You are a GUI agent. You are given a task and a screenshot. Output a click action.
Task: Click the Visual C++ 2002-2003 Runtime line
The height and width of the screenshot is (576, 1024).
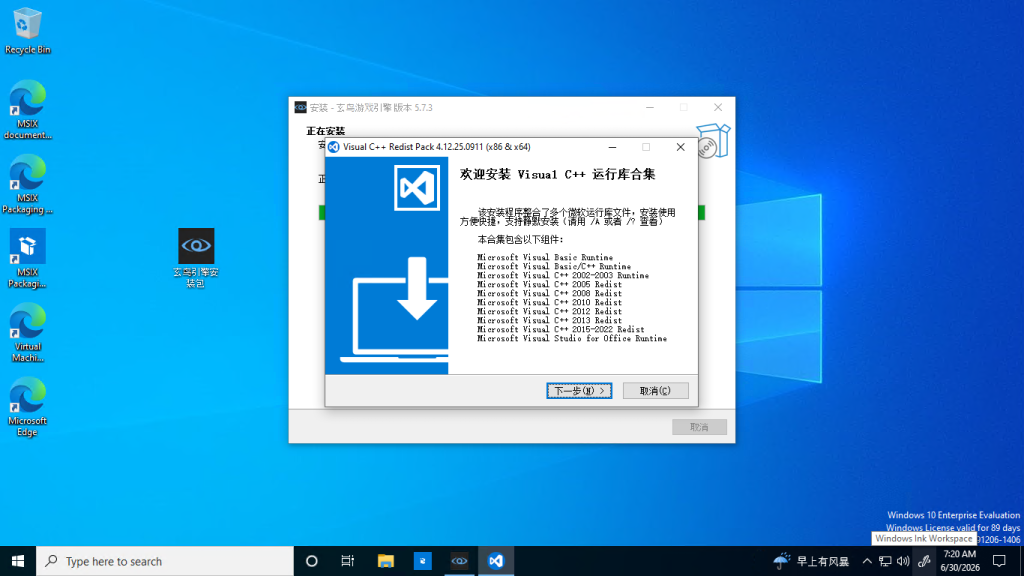coord(563,276)
